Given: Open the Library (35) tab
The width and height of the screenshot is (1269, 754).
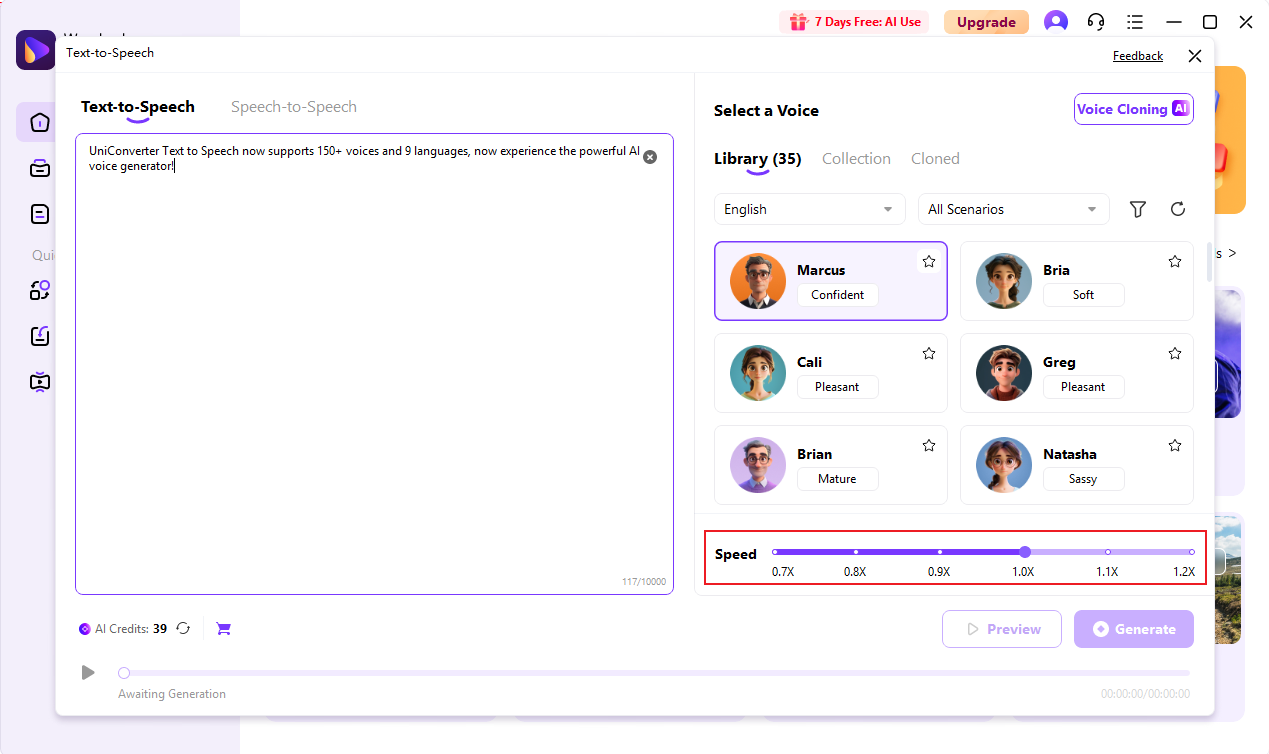Looking at the screenshot, I should 758,159.
